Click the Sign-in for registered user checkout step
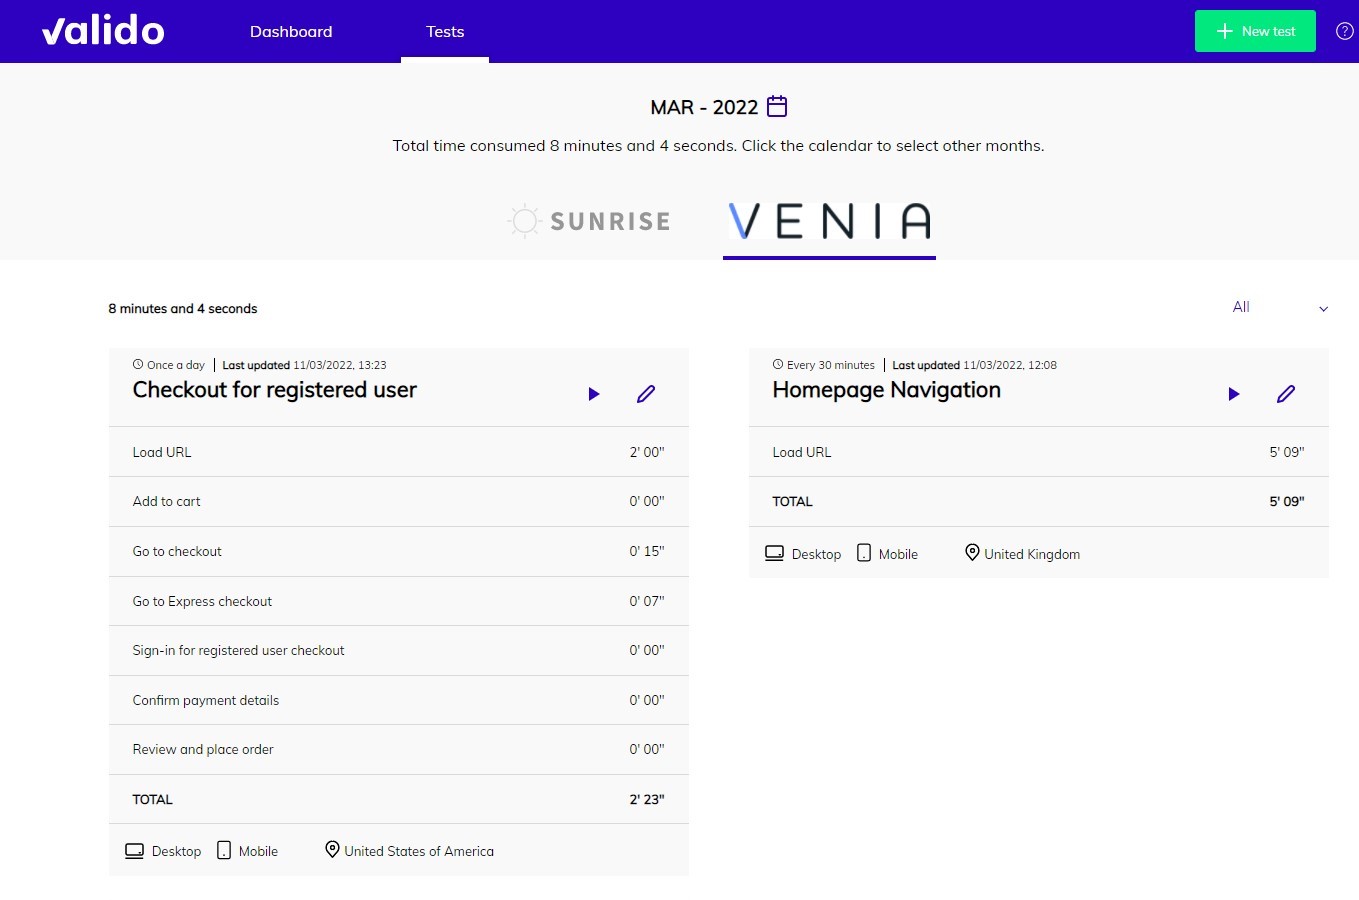Image resolution: width=1359 pixels, height=900 pixels. pos(238,650)
